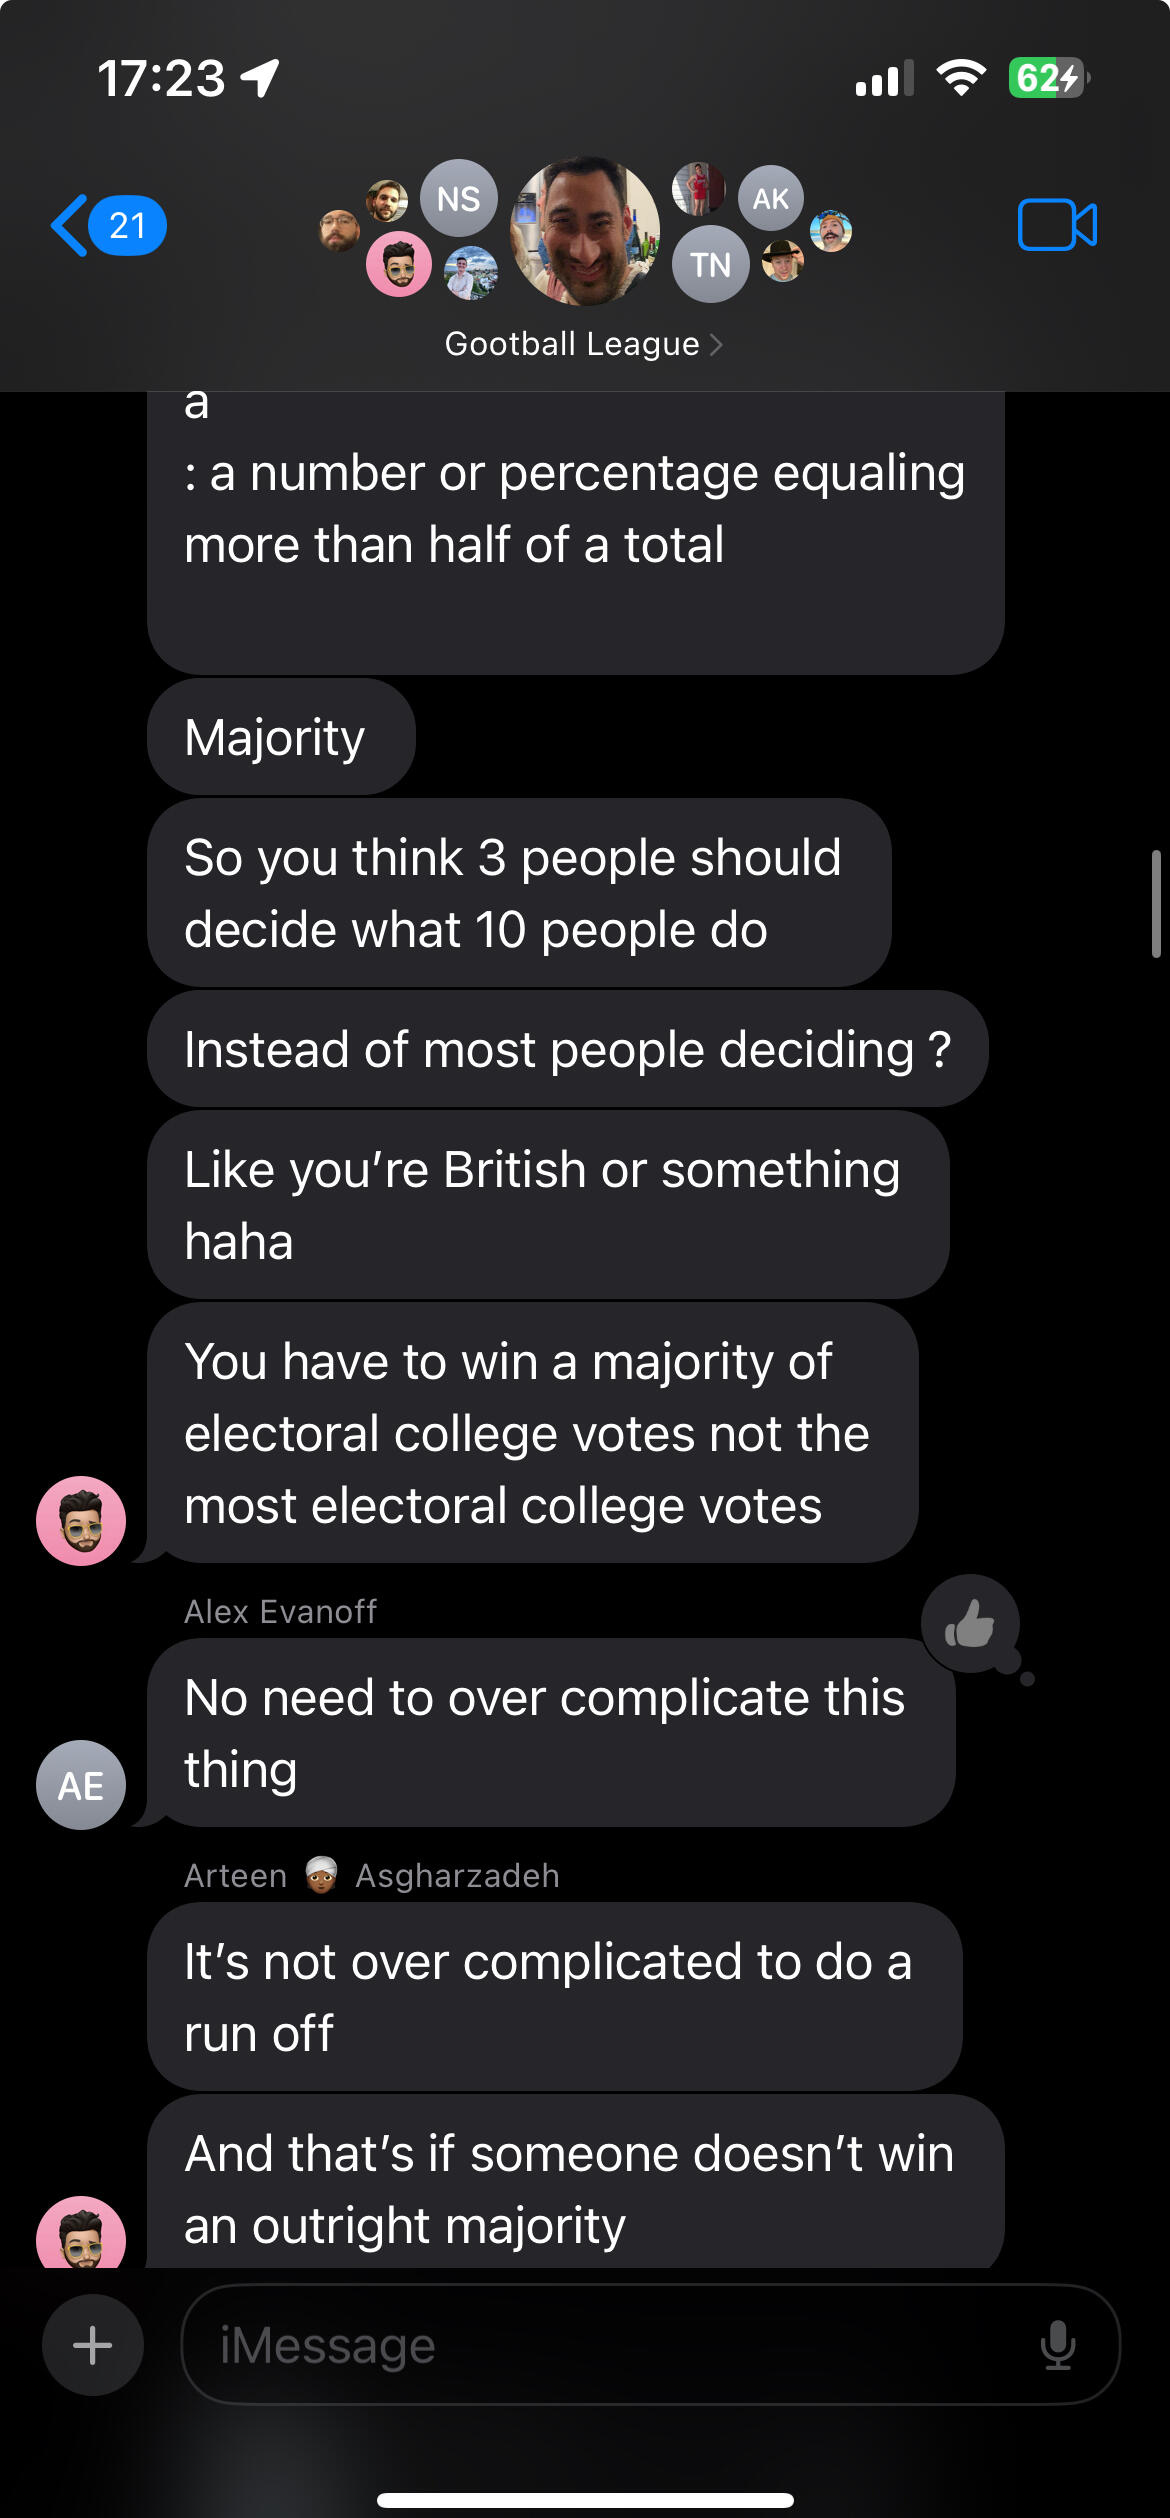Tap the TN initials avatar in header
The height and width of the screenshot is (2518, 1170).
(710, 265)
